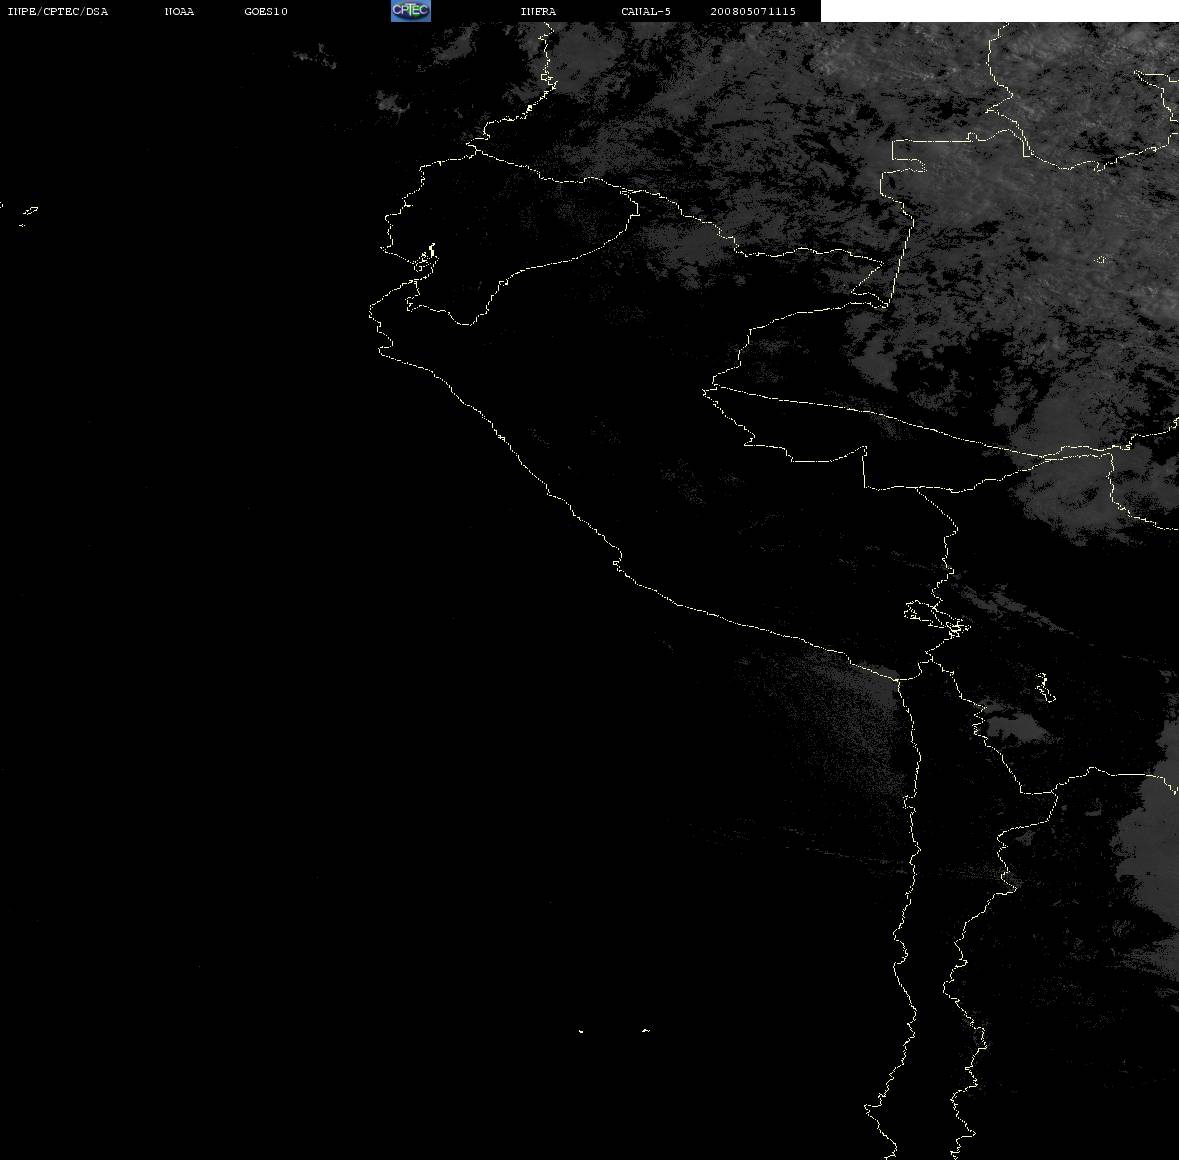Click the 200805071115 timestamp

coord(753,11)
